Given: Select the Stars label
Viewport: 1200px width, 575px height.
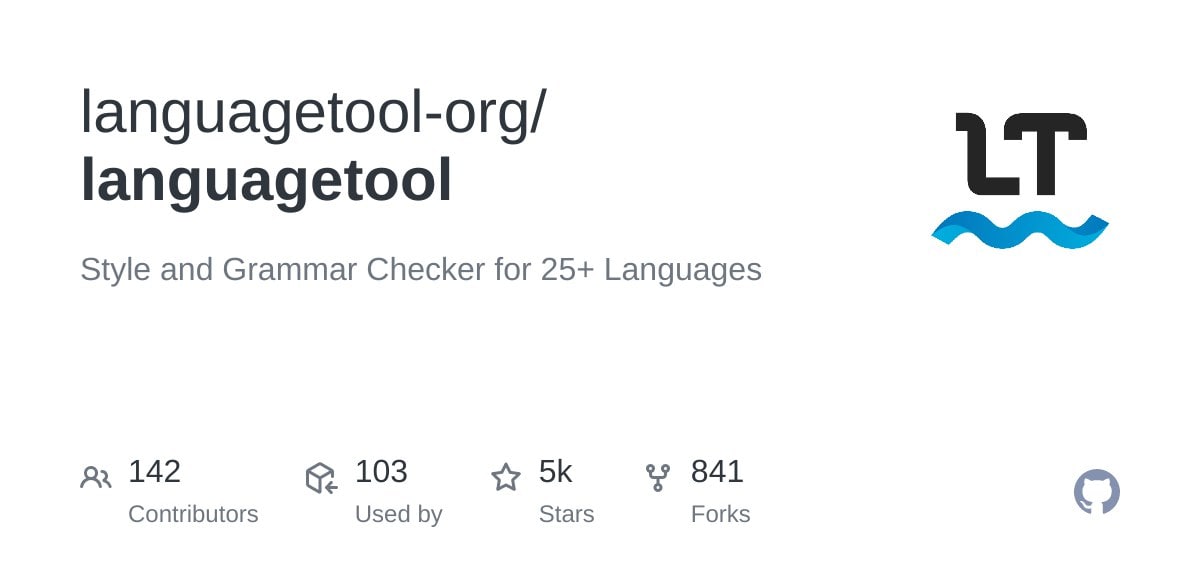Looking at the screenshot, I should [566, 514].
